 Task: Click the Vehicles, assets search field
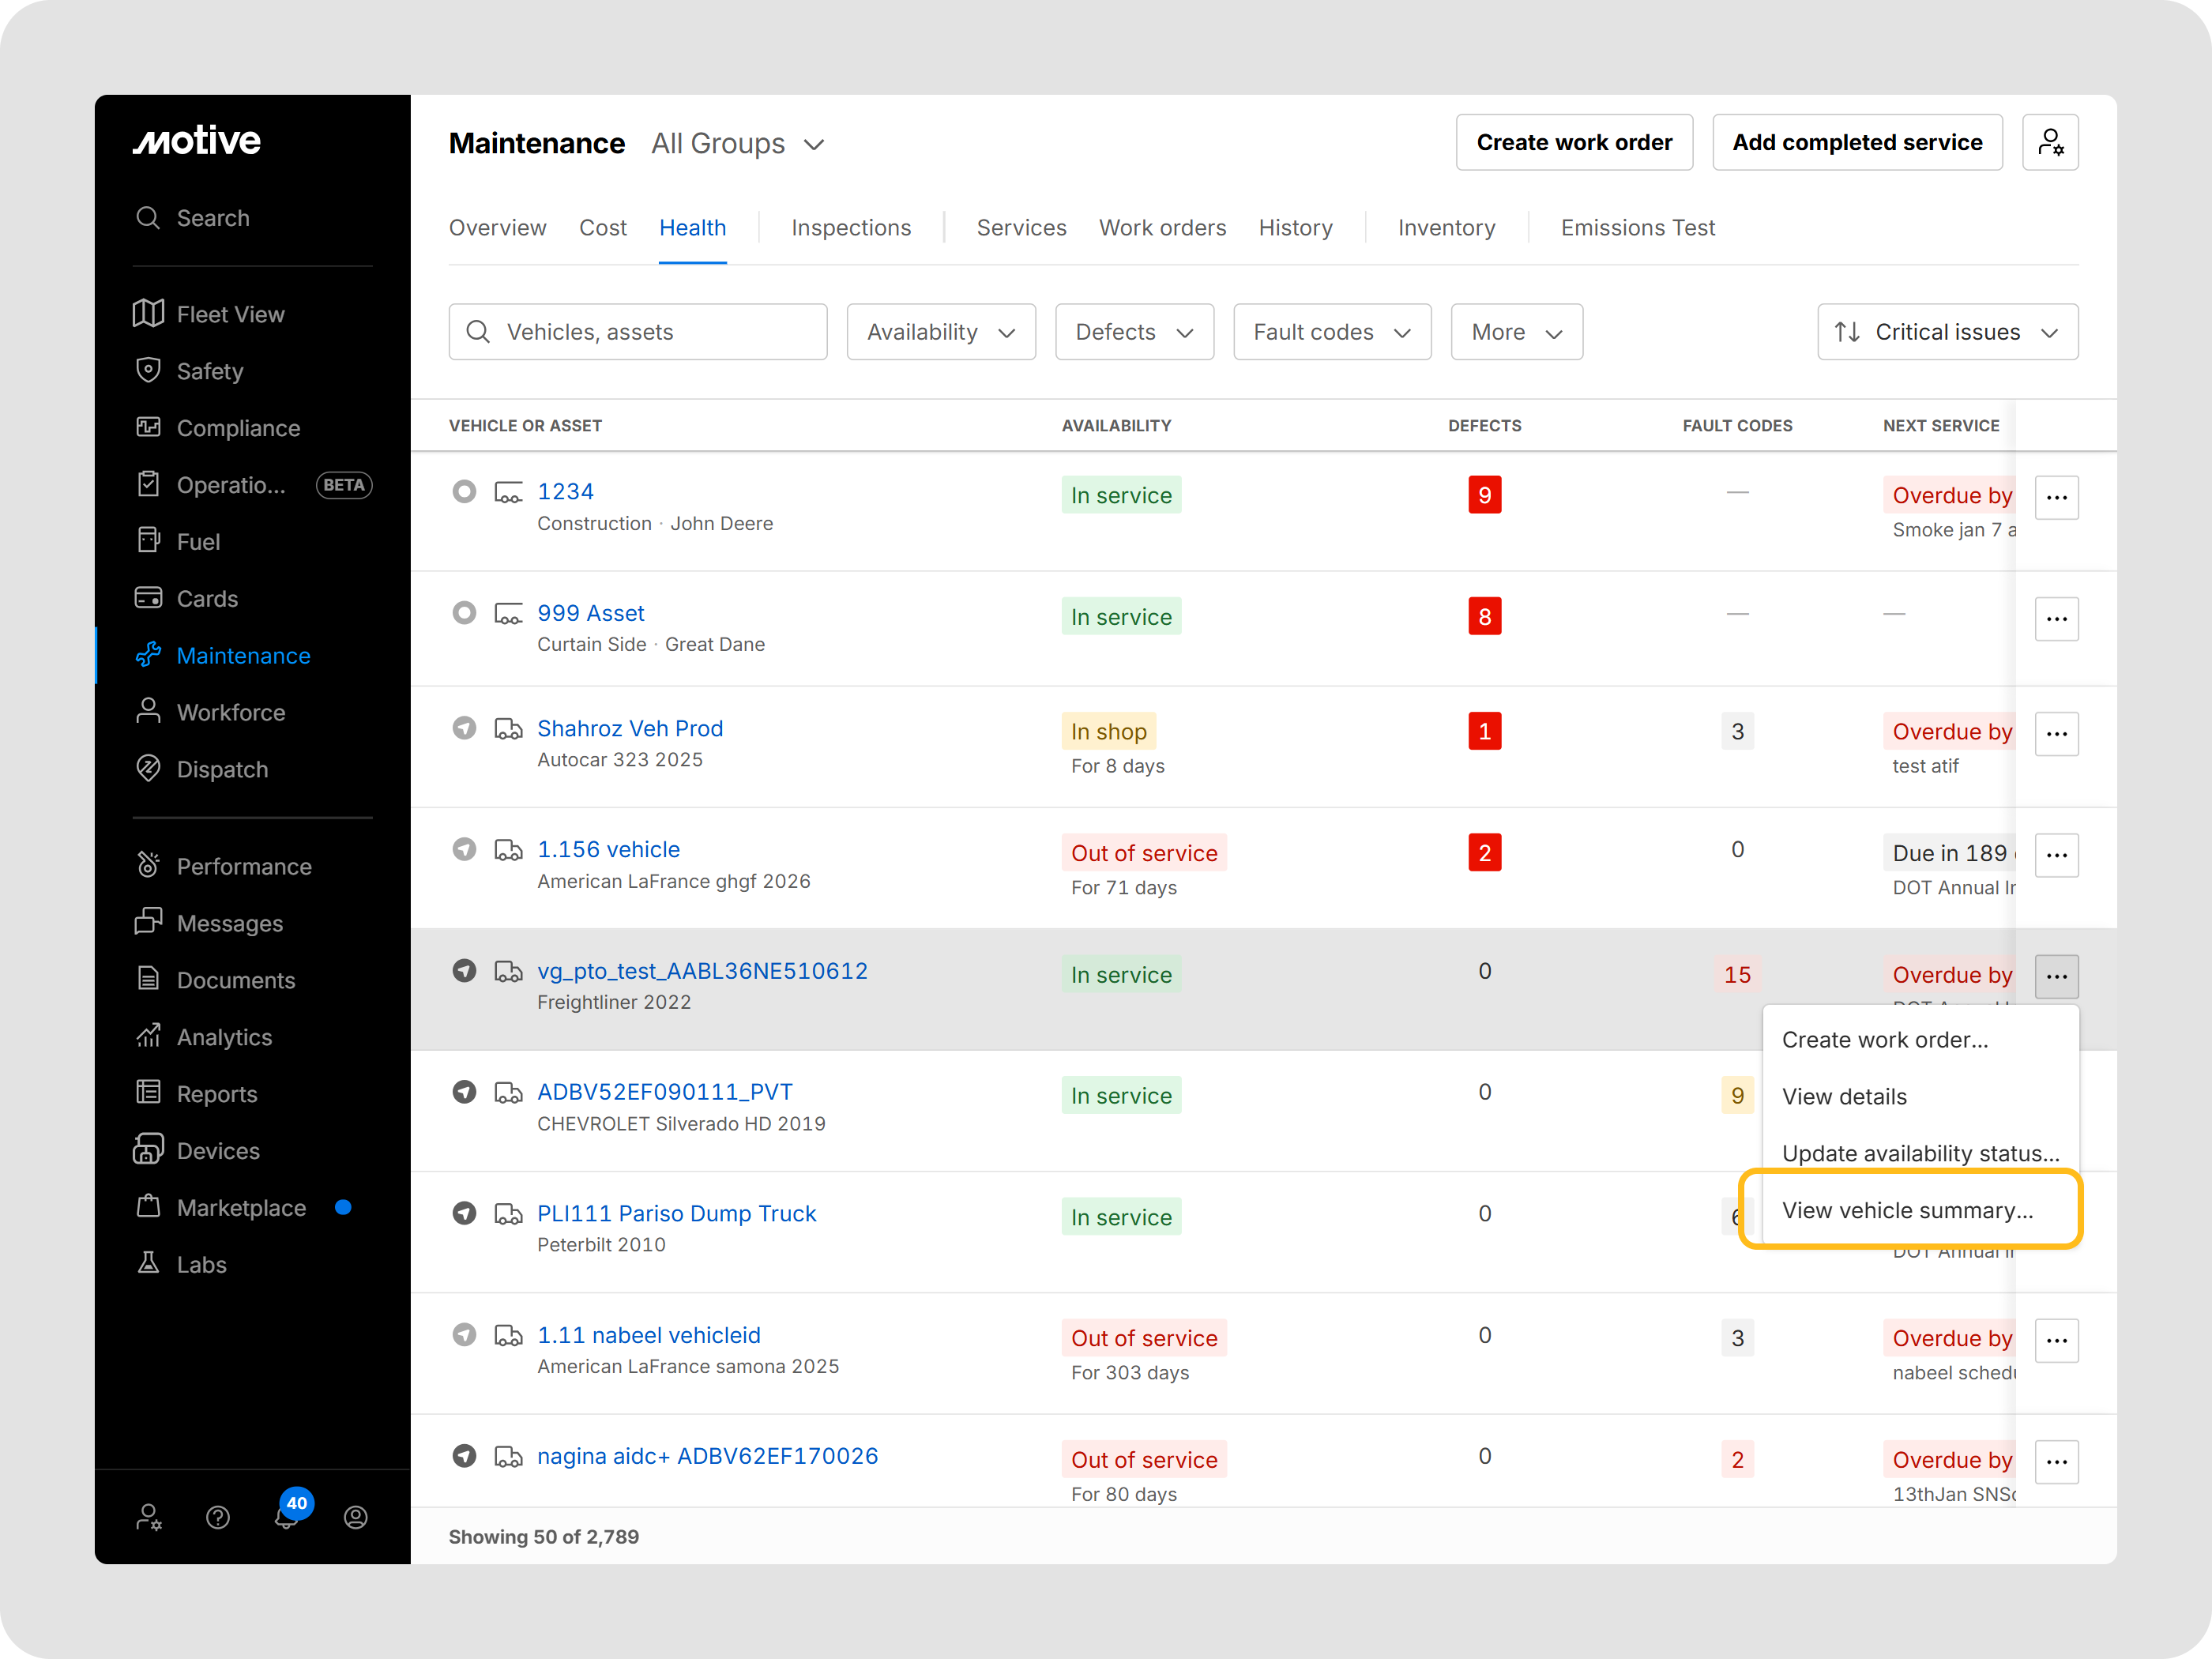(638, 332)
